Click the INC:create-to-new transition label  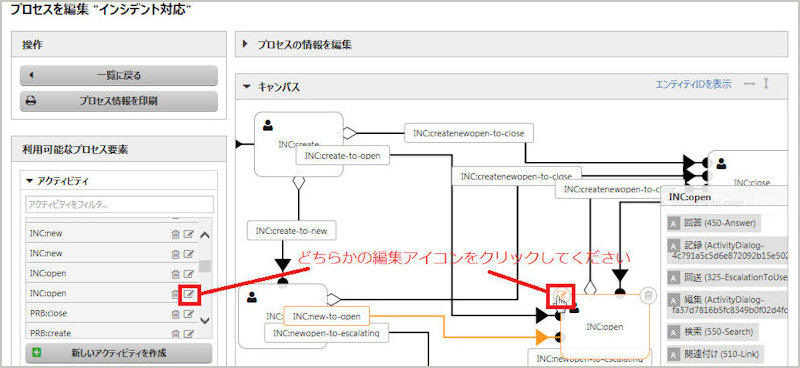tap(291, 231)
